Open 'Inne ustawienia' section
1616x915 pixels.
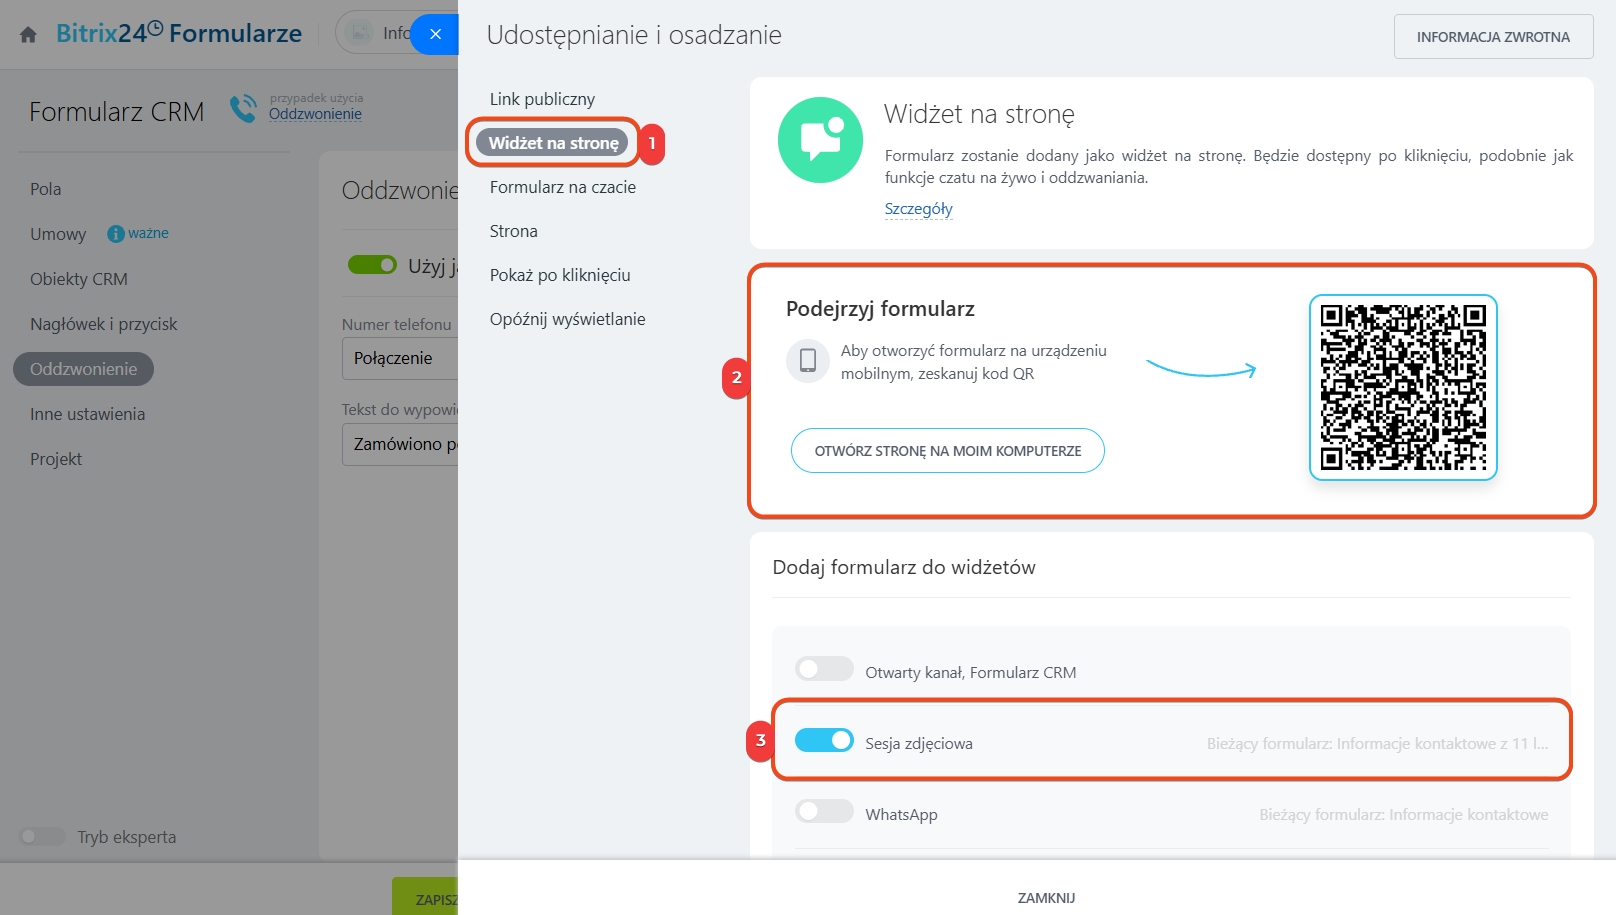tap(88, 414)
